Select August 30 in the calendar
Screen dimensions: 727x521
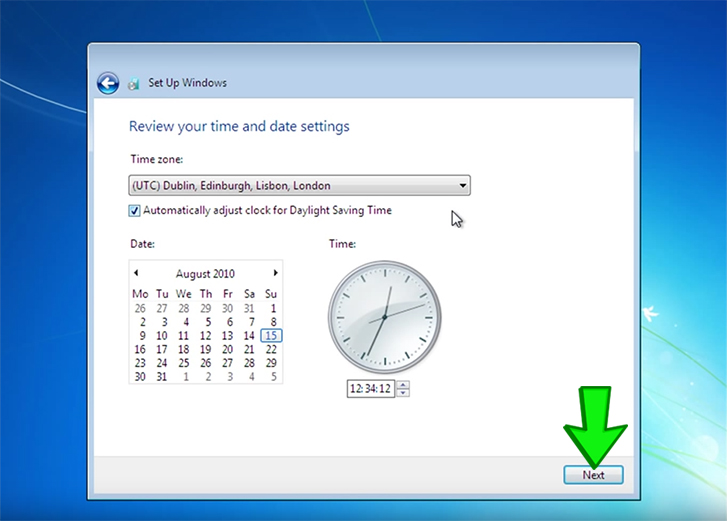point(140,377)
